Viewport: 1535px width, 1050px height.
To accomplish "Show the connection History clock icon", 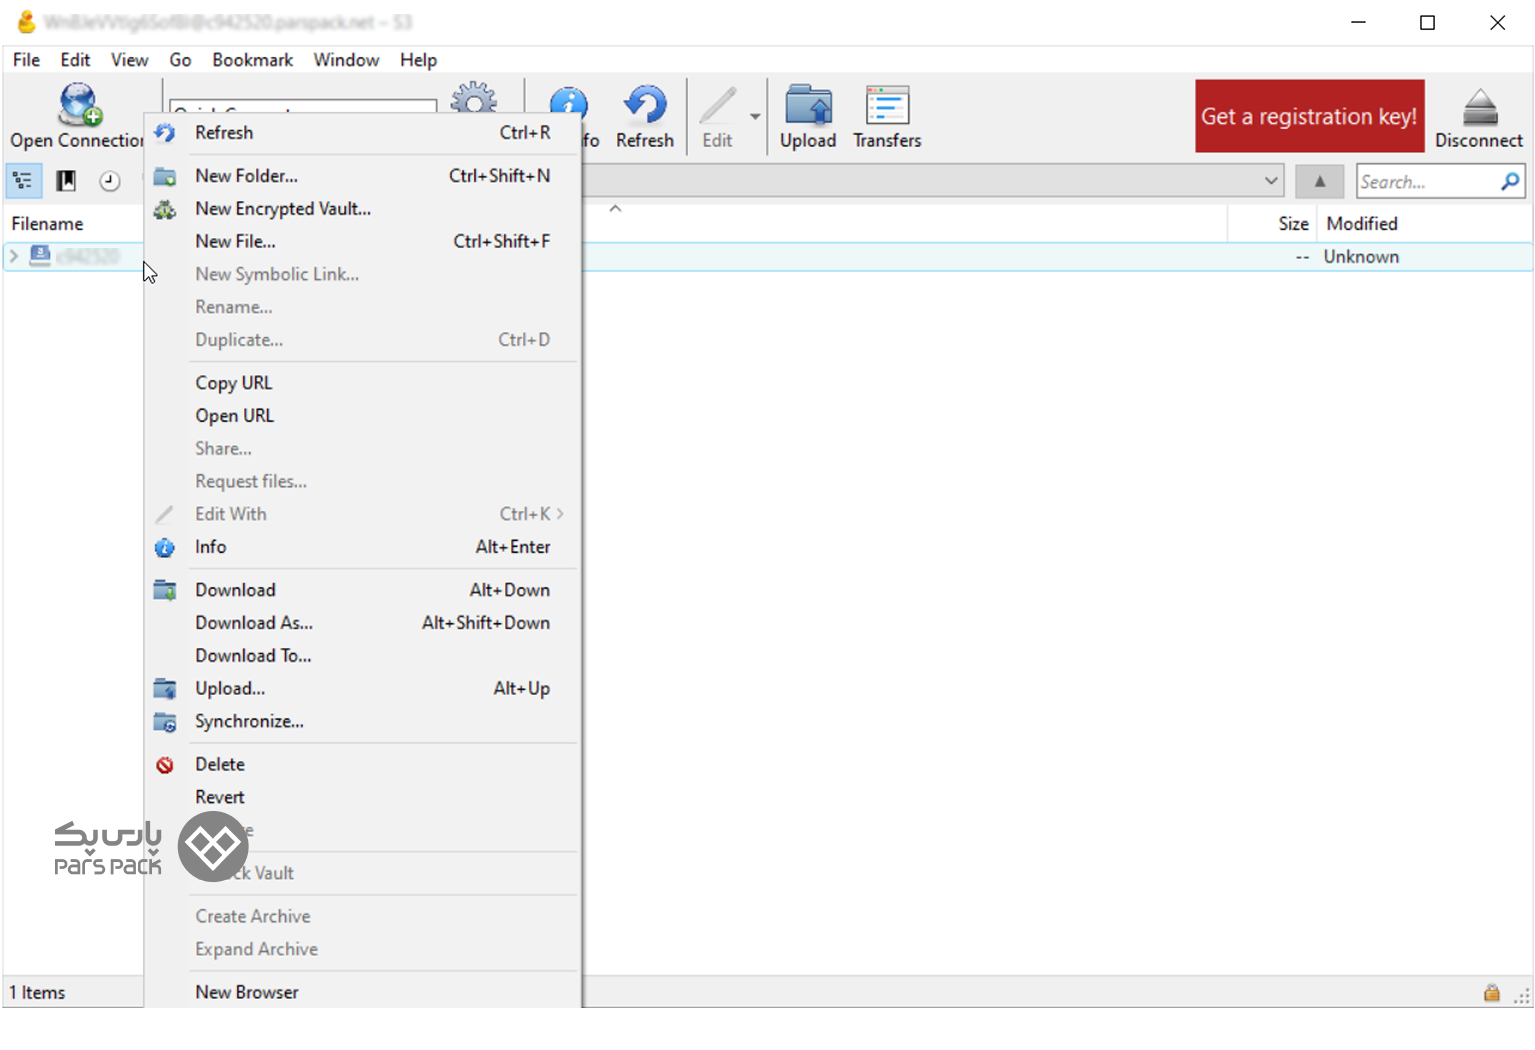I will (109, 181).
